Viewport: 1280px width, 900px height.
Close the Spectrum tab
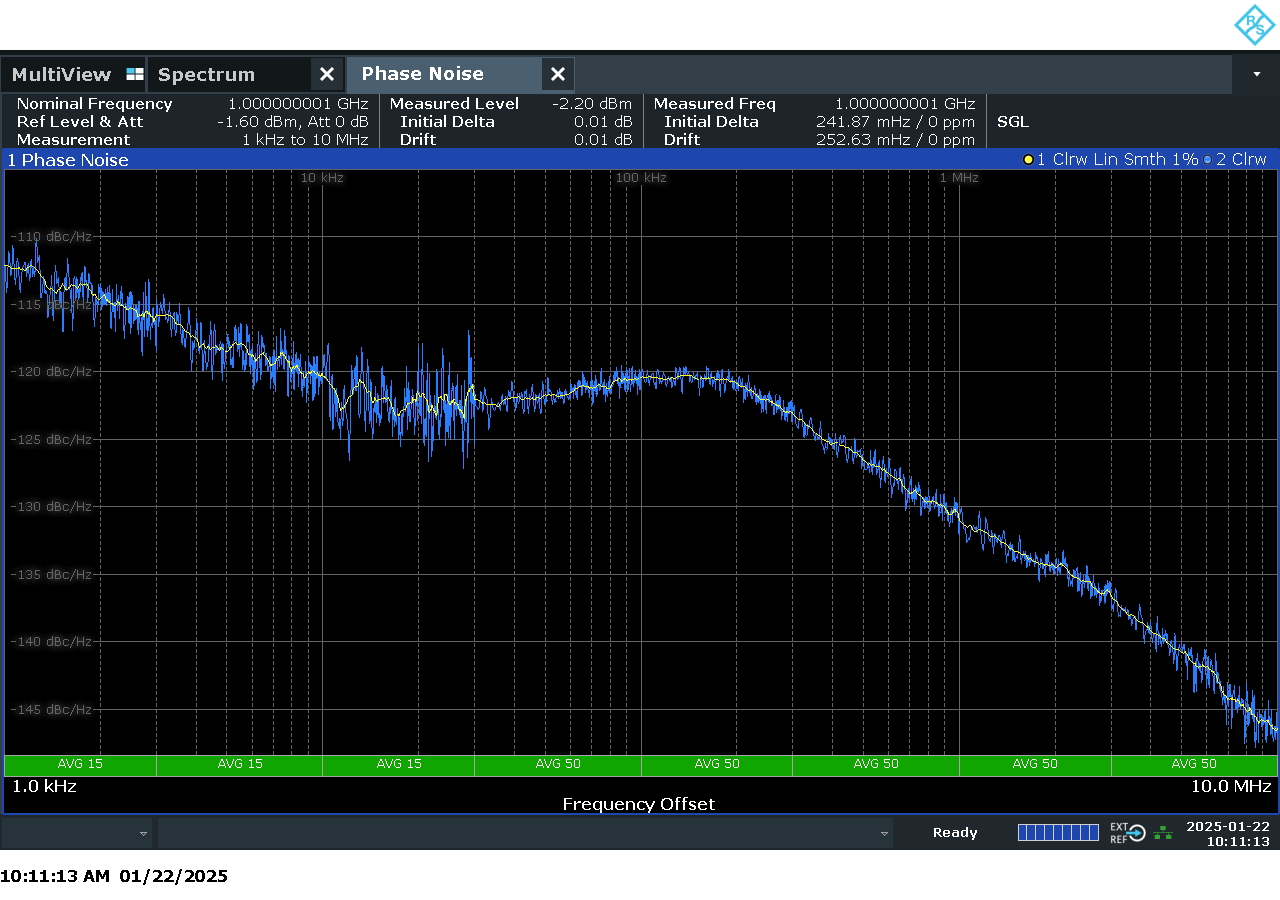[x=326, y=74]
